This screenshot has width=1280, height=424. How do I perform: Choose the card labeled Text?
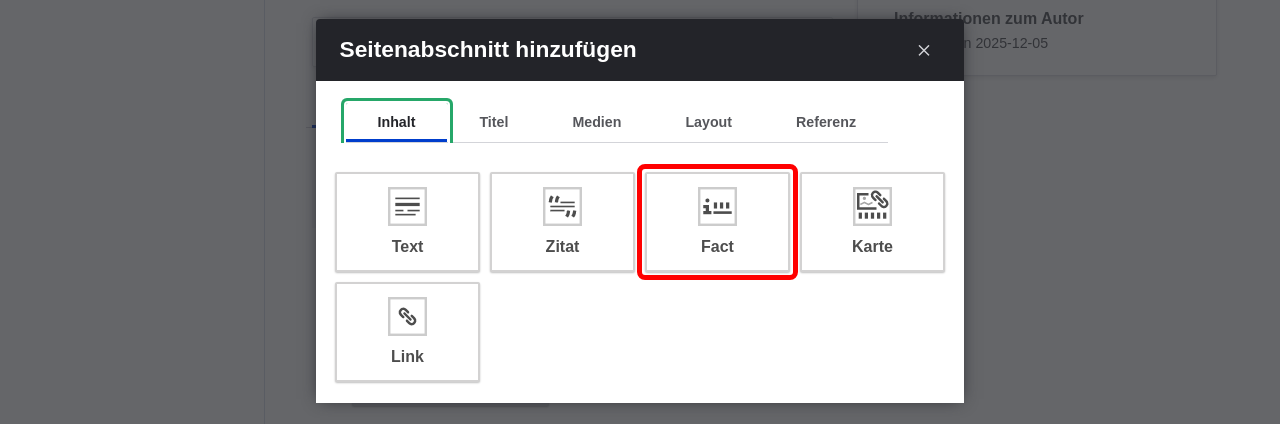(407, 222)
